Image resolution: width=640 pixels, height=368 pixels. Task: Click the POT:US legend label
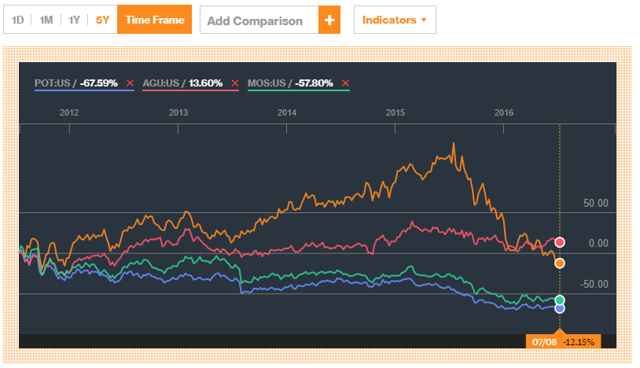[52, 83]
